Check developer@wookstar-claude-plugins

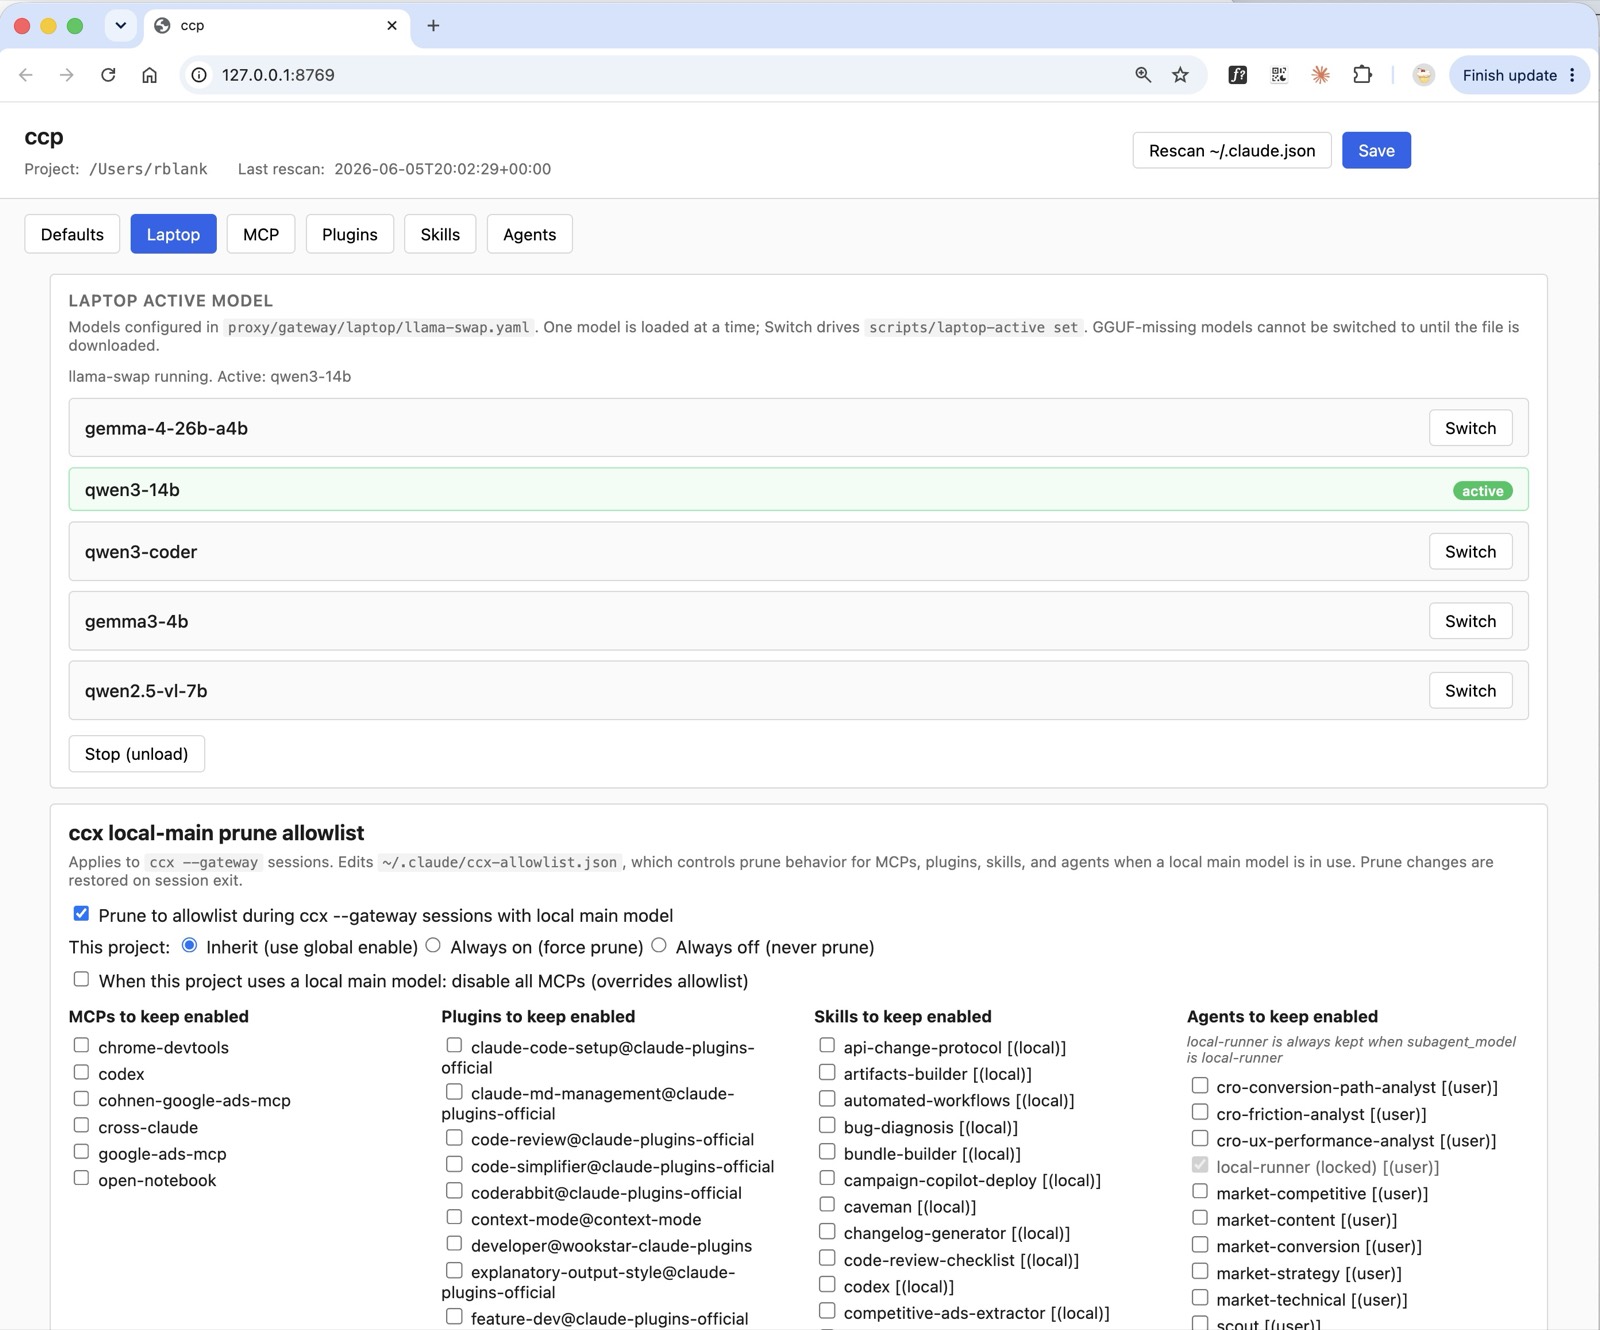tap(454, 1244)
